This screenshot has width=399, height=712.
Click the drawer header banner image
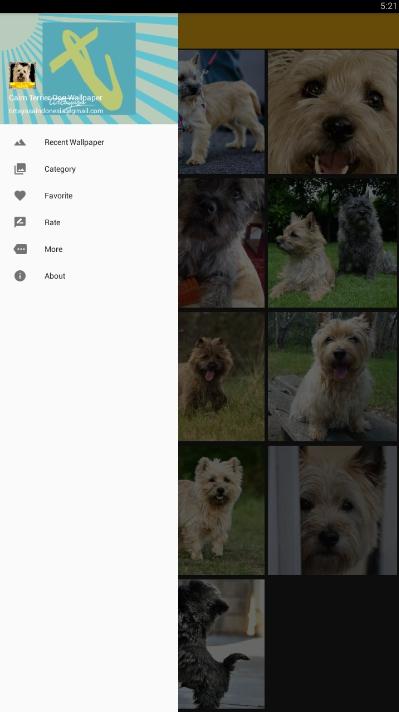pyautogui.click(x=89, y=68)
